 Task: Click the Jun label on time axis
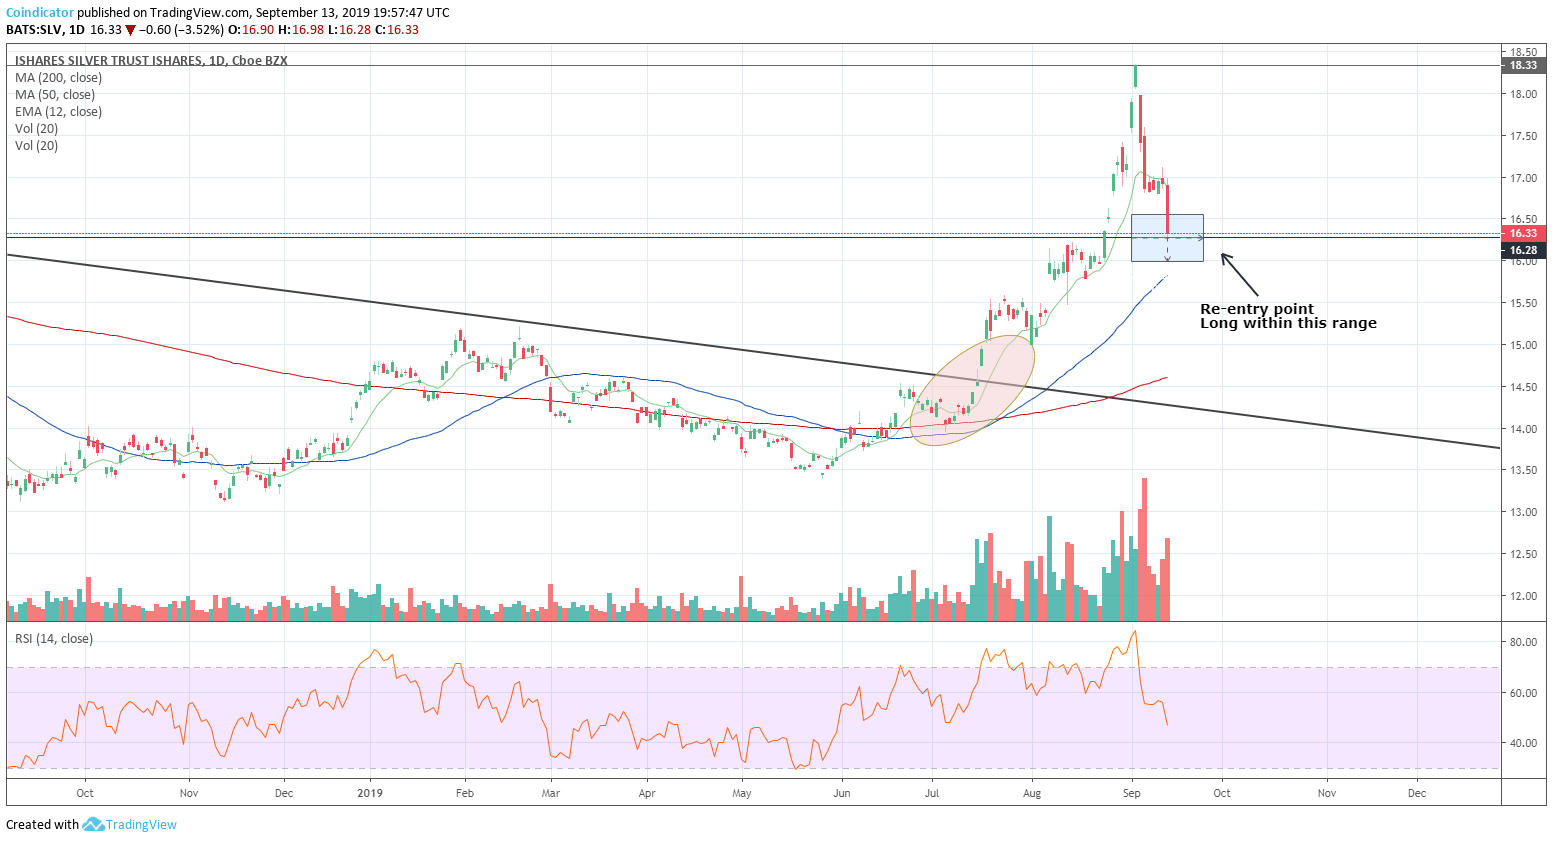tap(841, 793)
